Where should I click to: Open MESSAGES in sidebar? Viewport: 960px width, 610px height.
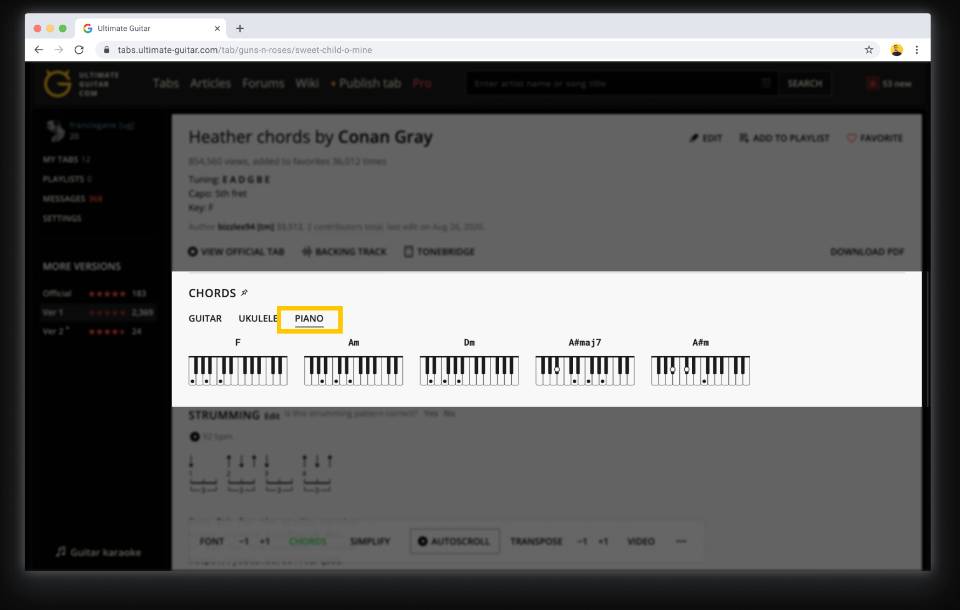[x=72, y=198]
